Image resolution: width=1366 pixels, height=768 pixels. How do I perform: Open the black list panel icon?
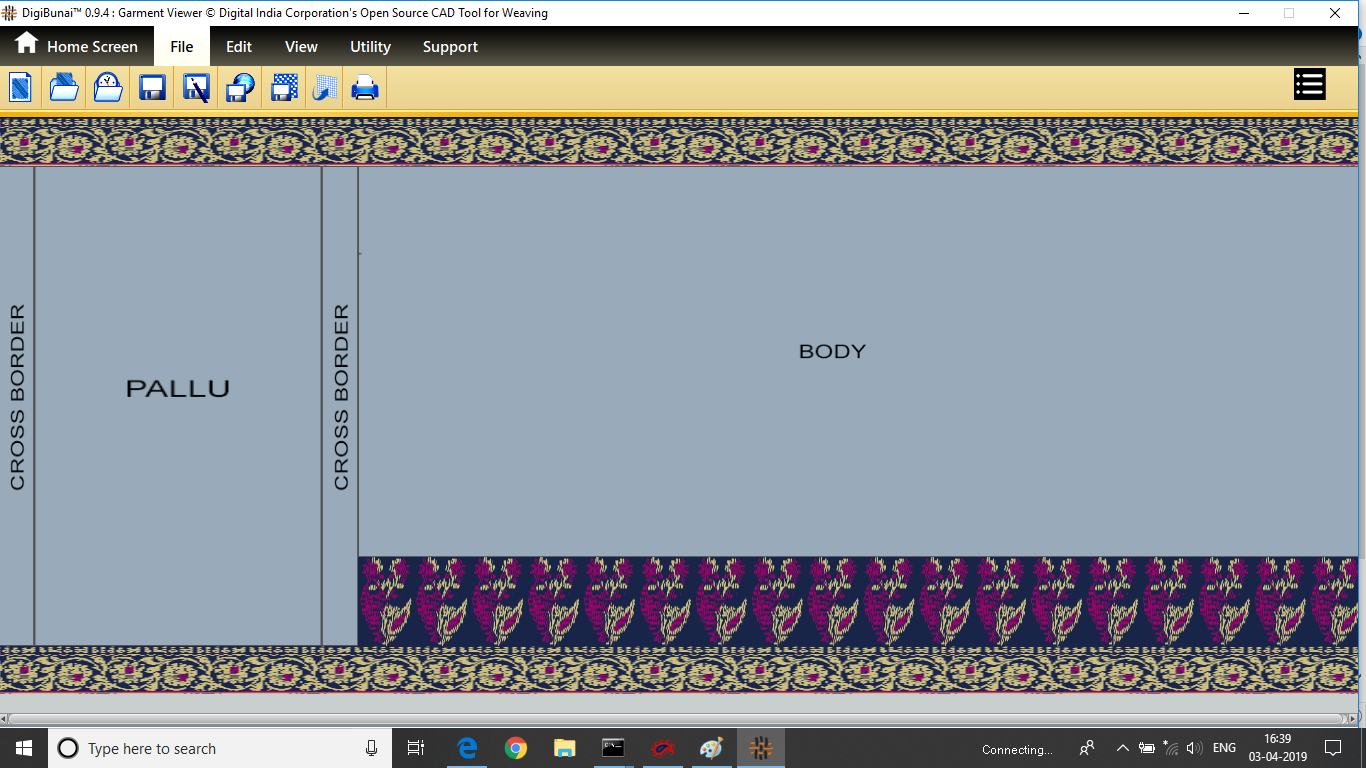coord(1309,85)
